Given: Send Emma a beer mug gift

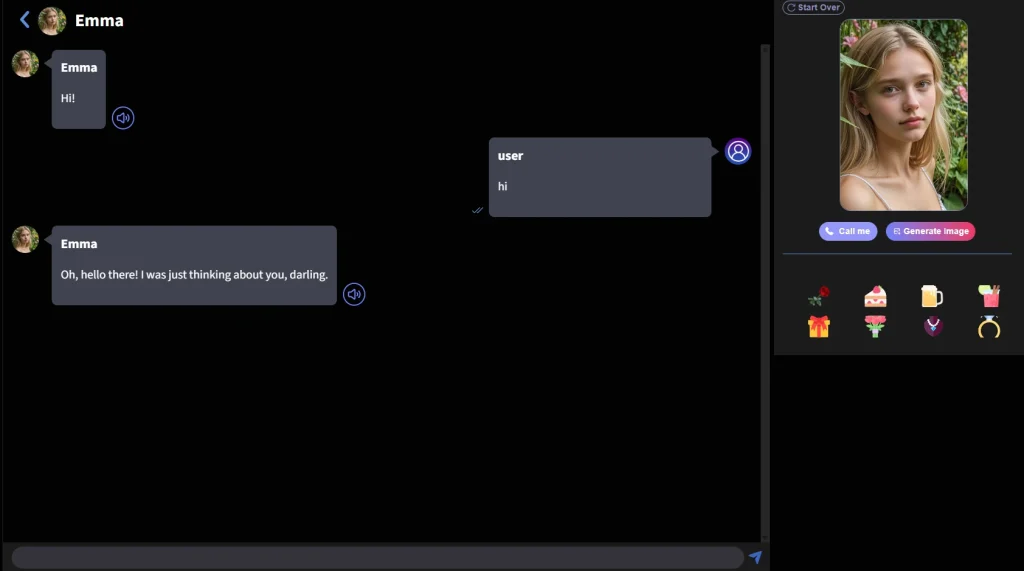Looking at the screenshot, I should click(931, 296).
